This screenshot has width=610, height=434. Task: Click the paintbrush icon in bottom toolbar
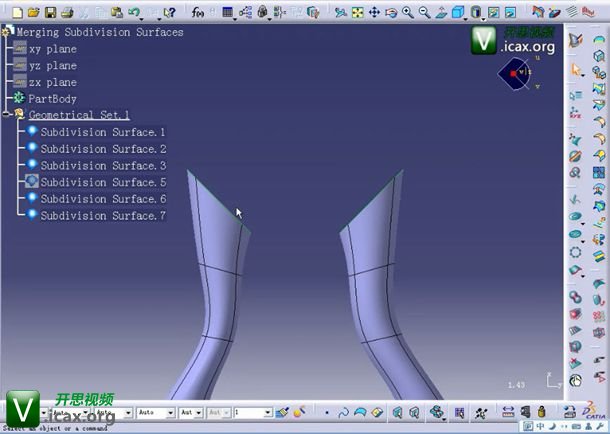tap(284, 412)
